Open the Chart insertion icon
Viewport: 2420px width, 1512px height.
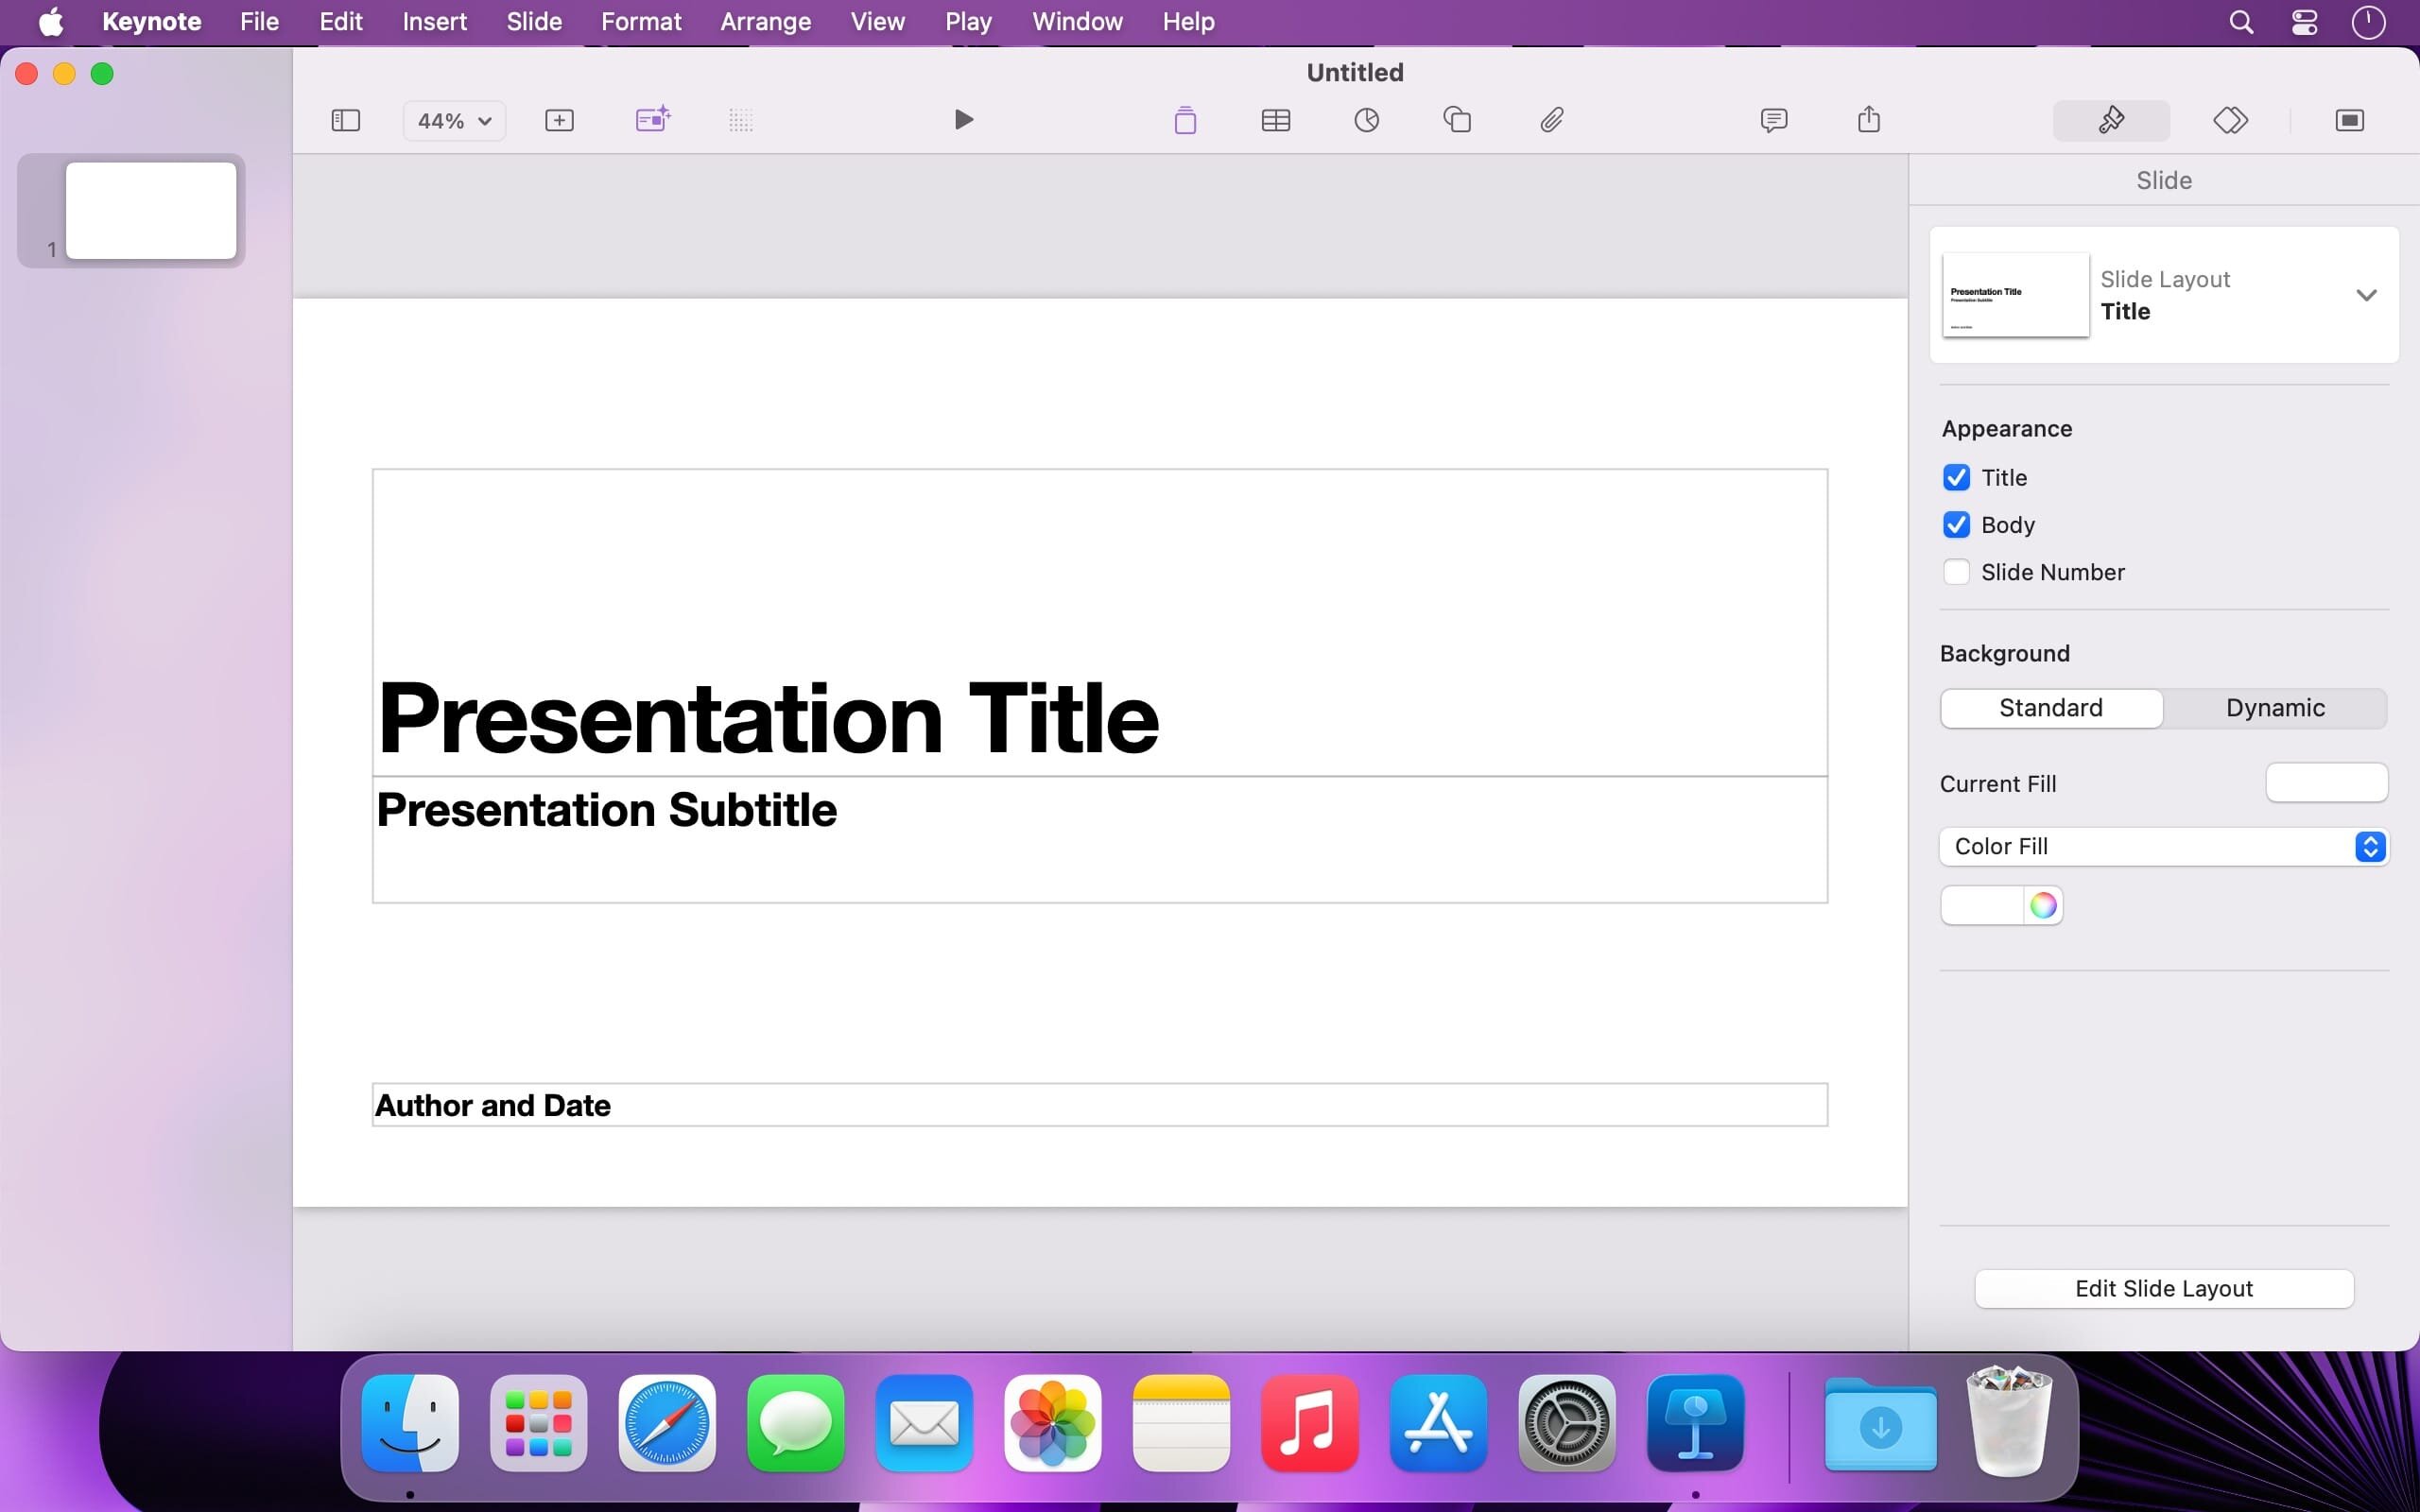1366,120
